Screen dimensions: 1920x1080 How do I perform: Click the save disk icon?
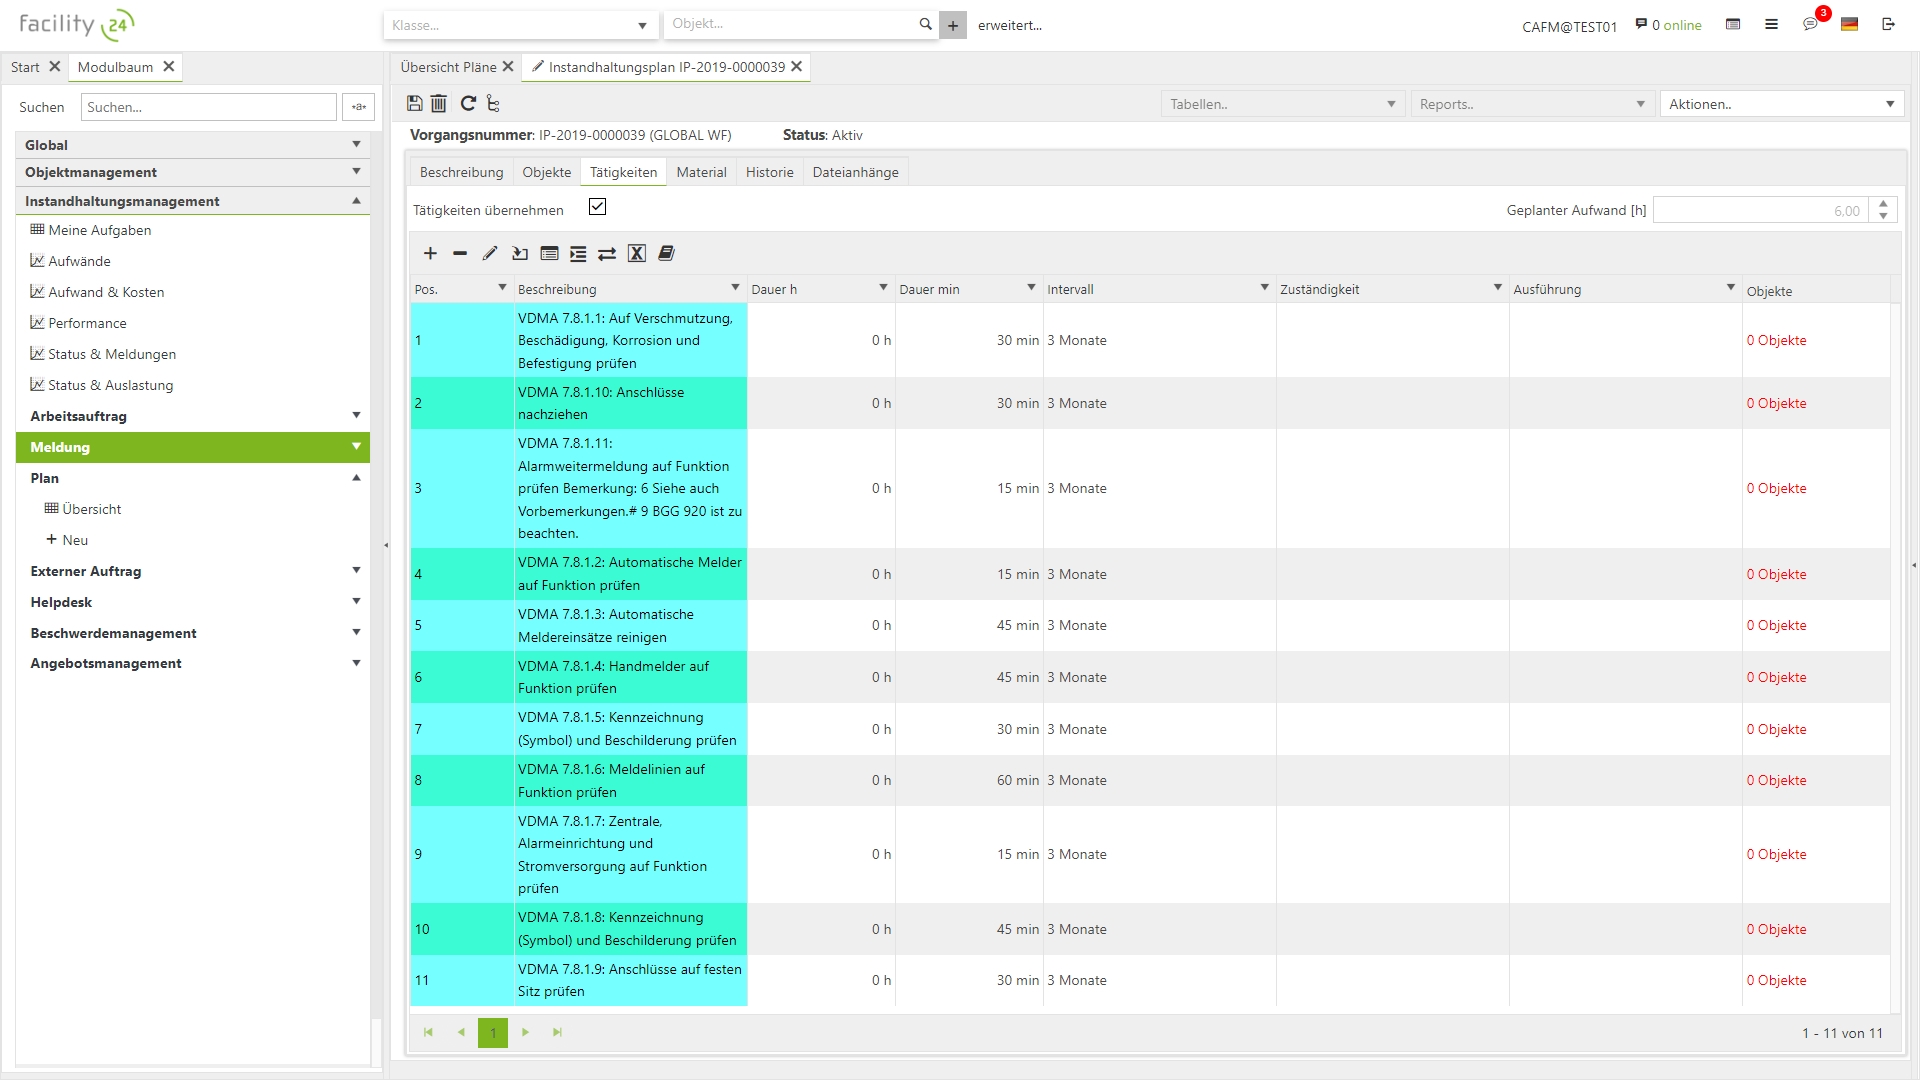tap(415, 103)
